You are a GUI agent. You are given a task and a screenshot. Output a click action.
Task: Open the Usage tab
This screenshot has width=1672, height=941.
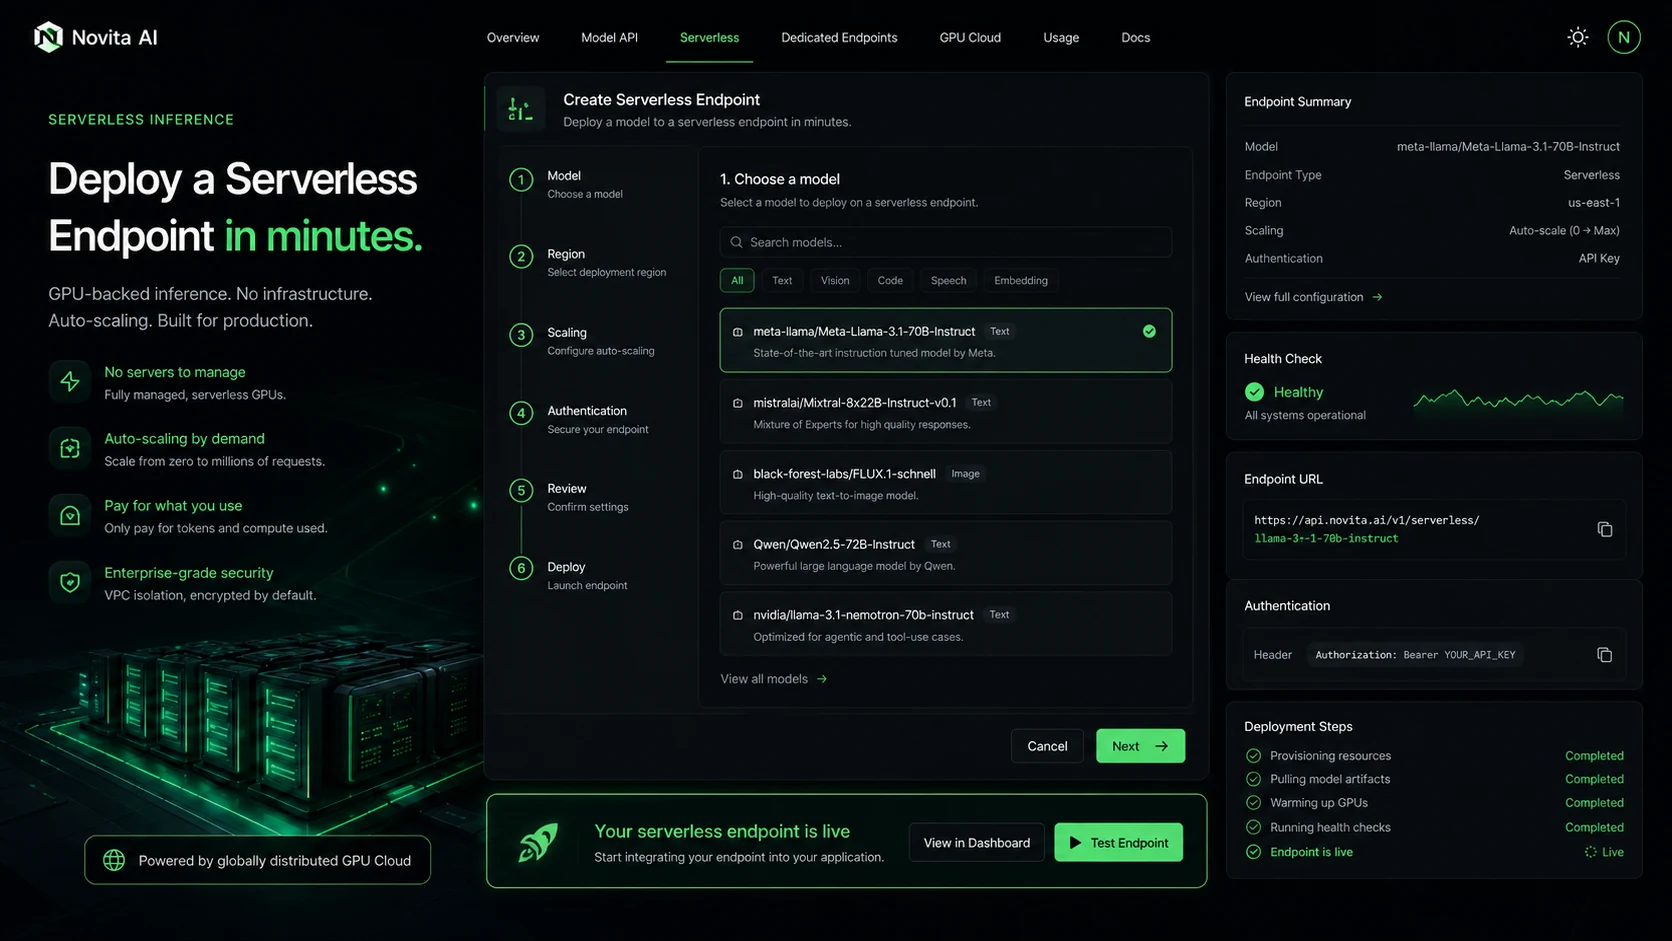1061,38
